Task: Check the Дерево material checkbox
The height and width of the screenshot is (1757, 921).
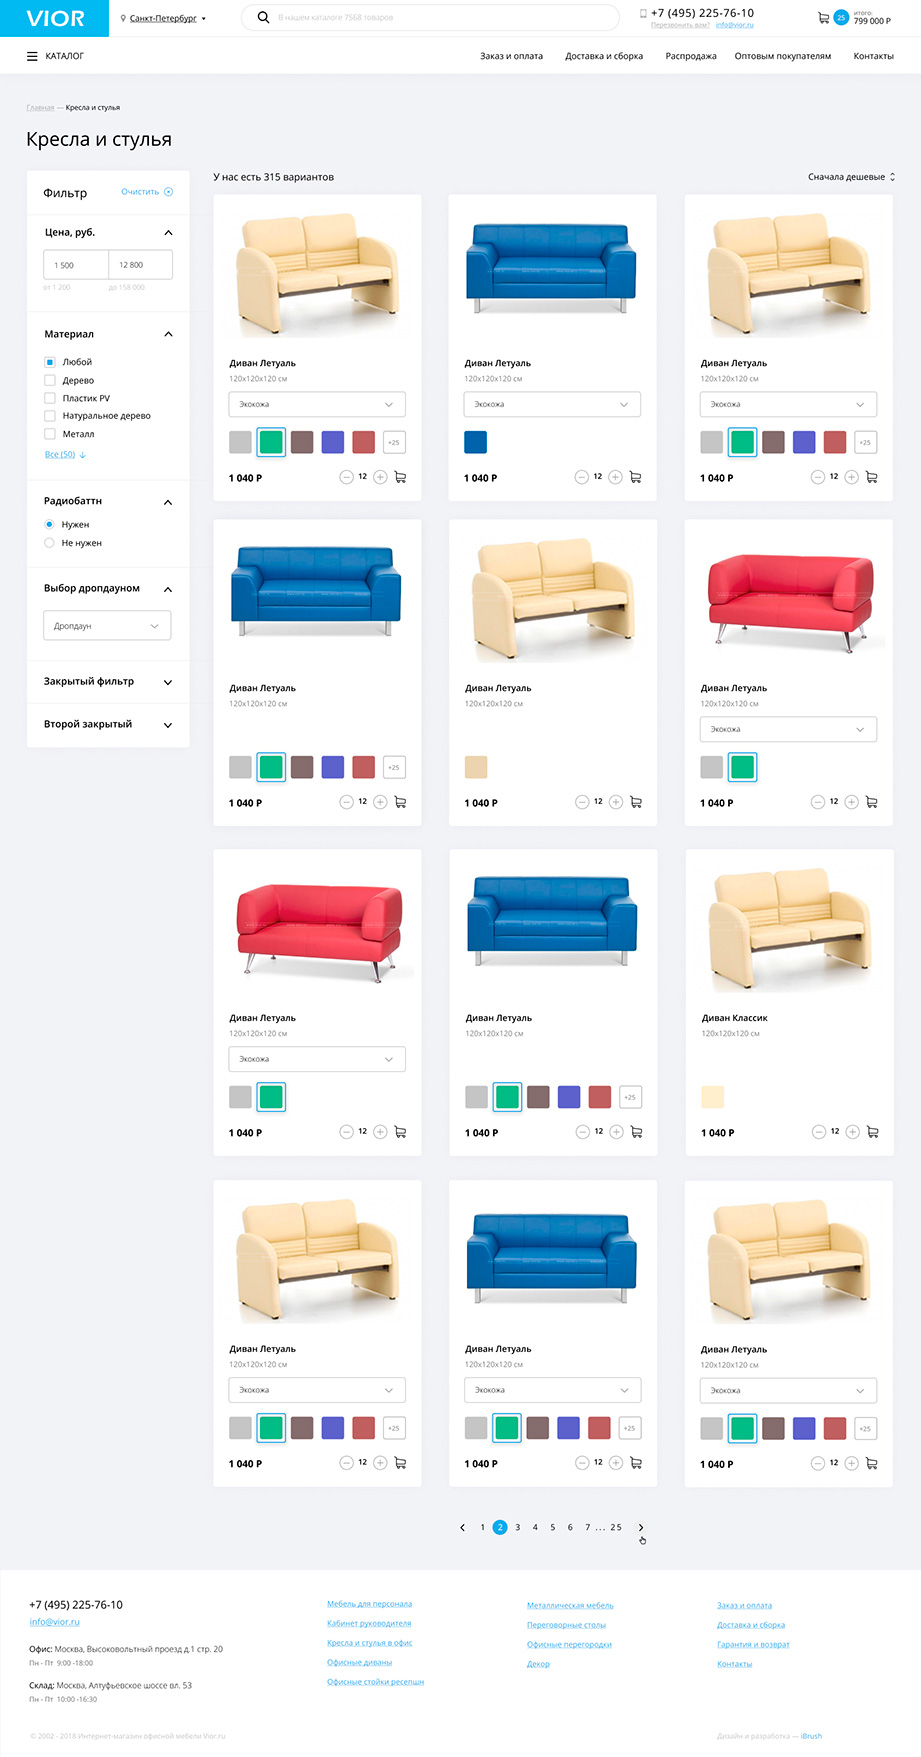Action: tap(50, 380)
